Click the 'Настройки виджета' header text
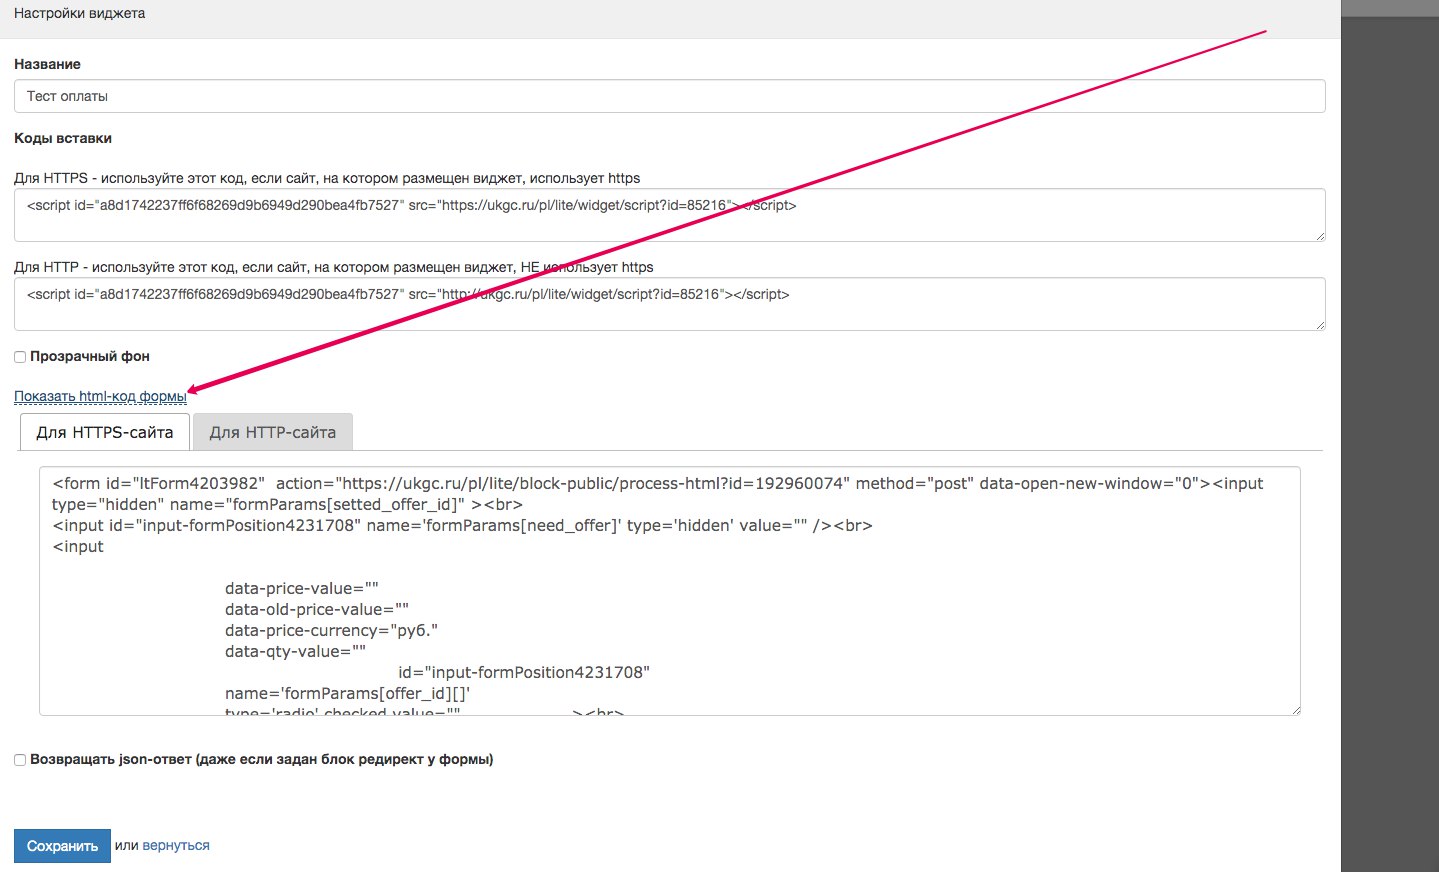 coord(80,14)
